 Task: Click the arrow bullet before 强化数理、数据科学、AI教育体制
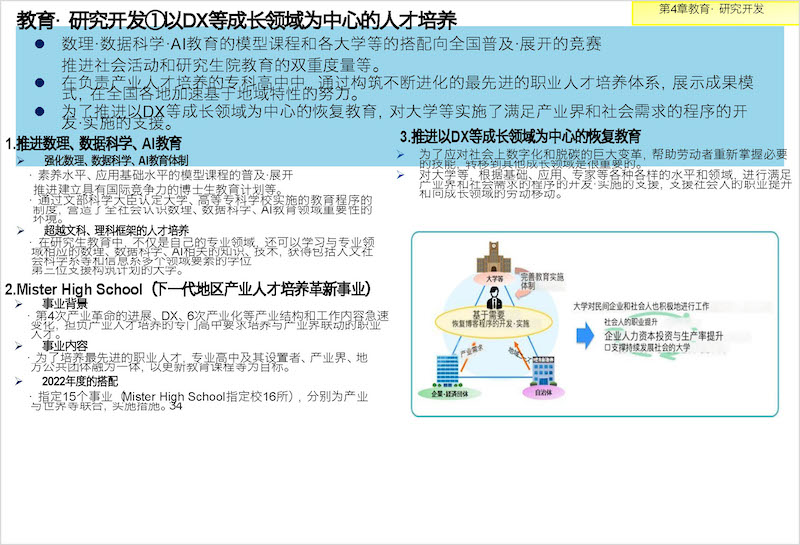pyautogui.click(x=20, y=160)
